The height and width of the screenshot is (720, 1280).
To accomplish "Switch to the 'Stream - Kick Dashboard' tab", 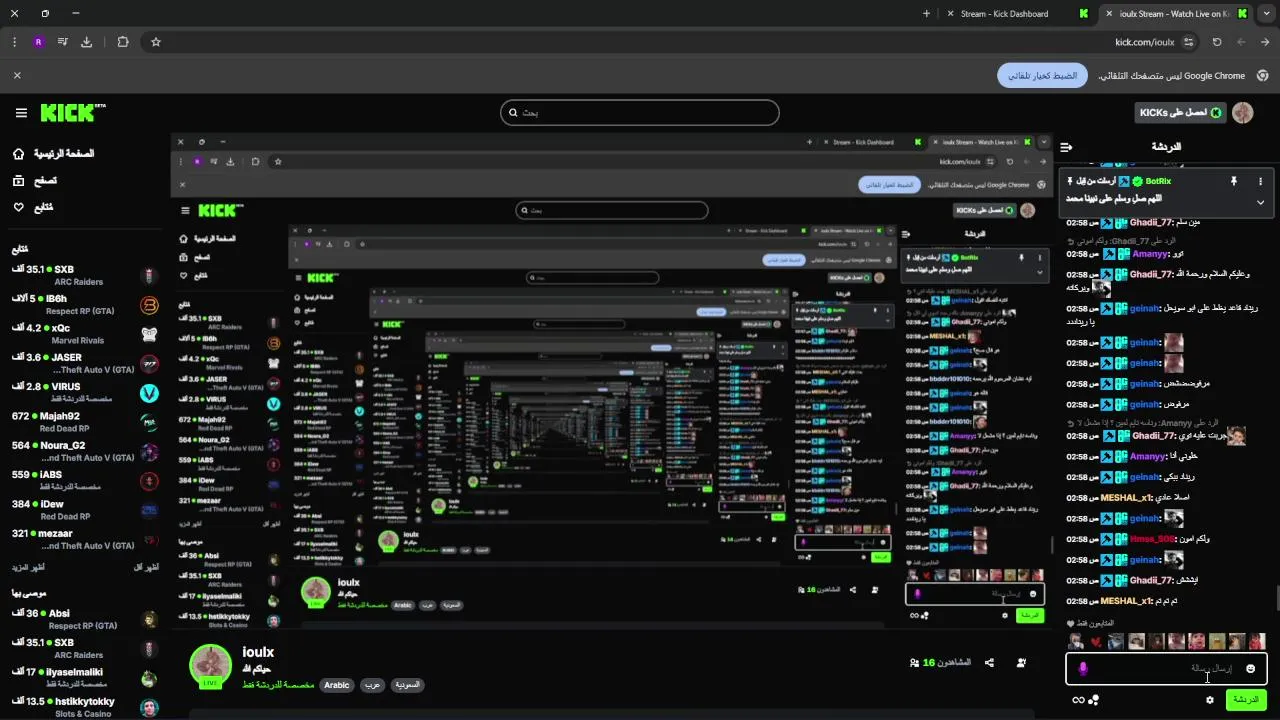I will [1014, 14].
